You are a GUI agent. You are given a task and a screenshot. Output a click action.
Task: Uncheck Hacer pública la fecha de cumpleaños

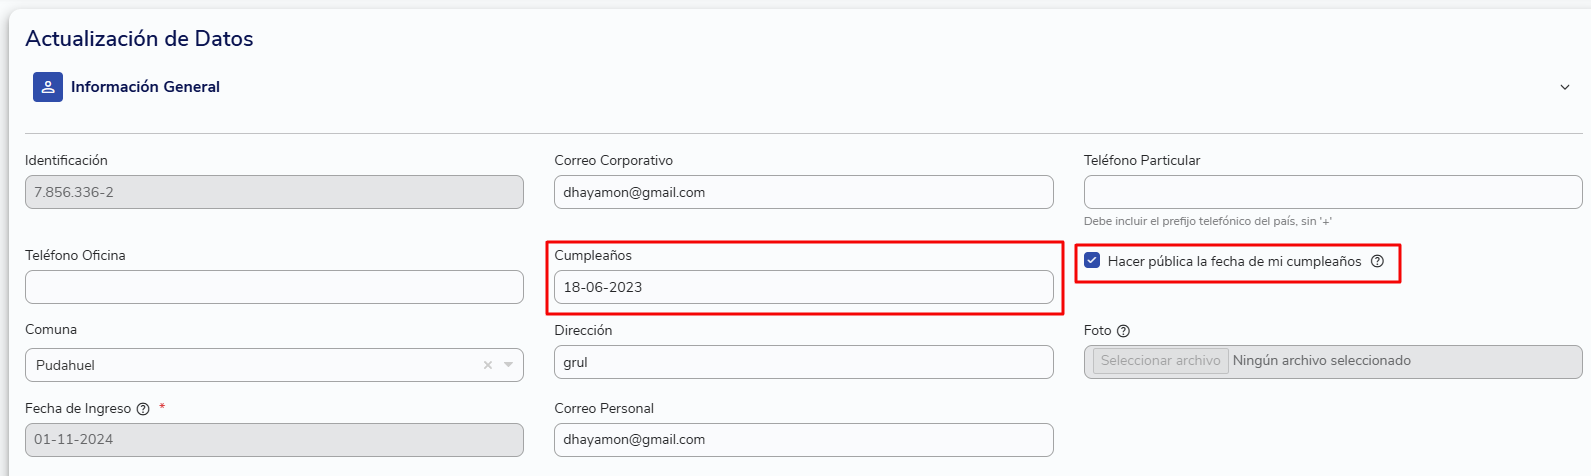(x=1092, y=260)
